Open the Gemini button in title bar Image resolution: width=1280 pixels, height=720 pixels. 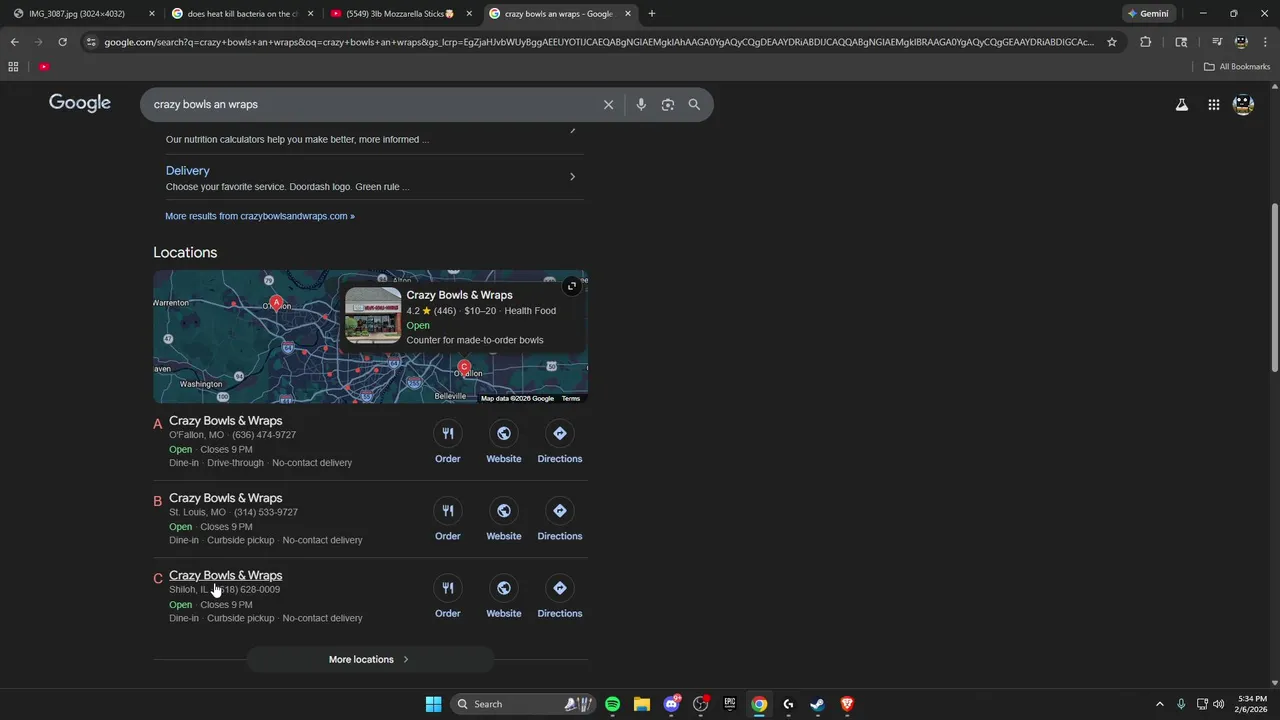[x=1148, y=14]
